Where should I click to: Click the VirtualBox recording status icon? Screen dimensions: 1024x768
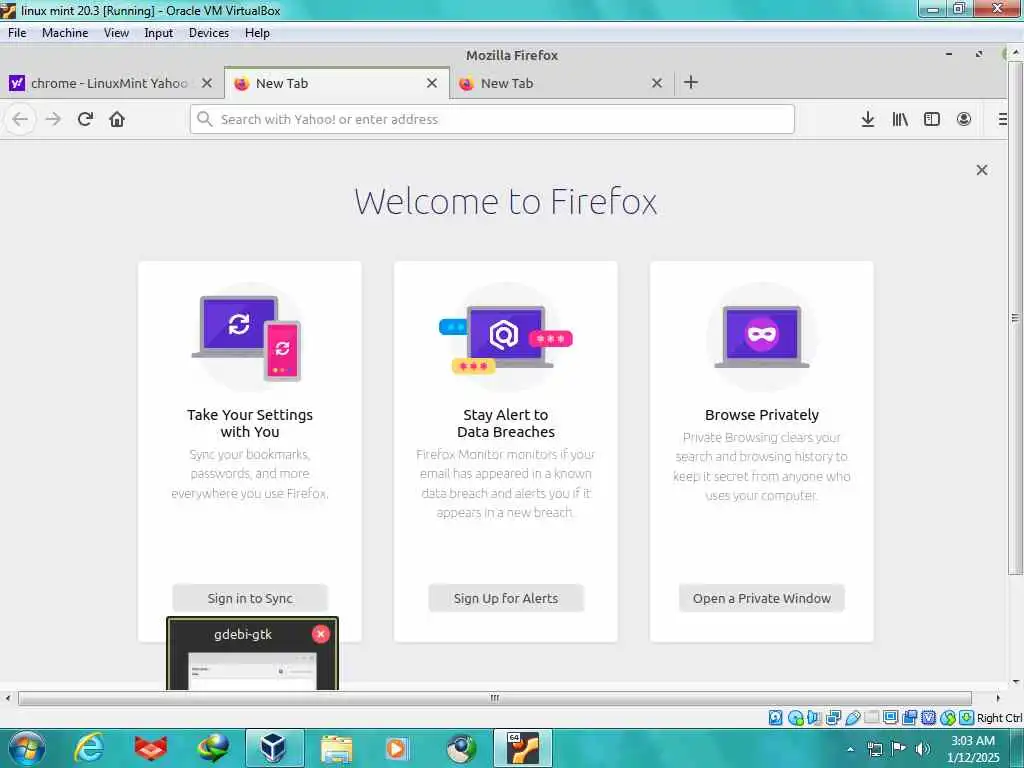909,718
